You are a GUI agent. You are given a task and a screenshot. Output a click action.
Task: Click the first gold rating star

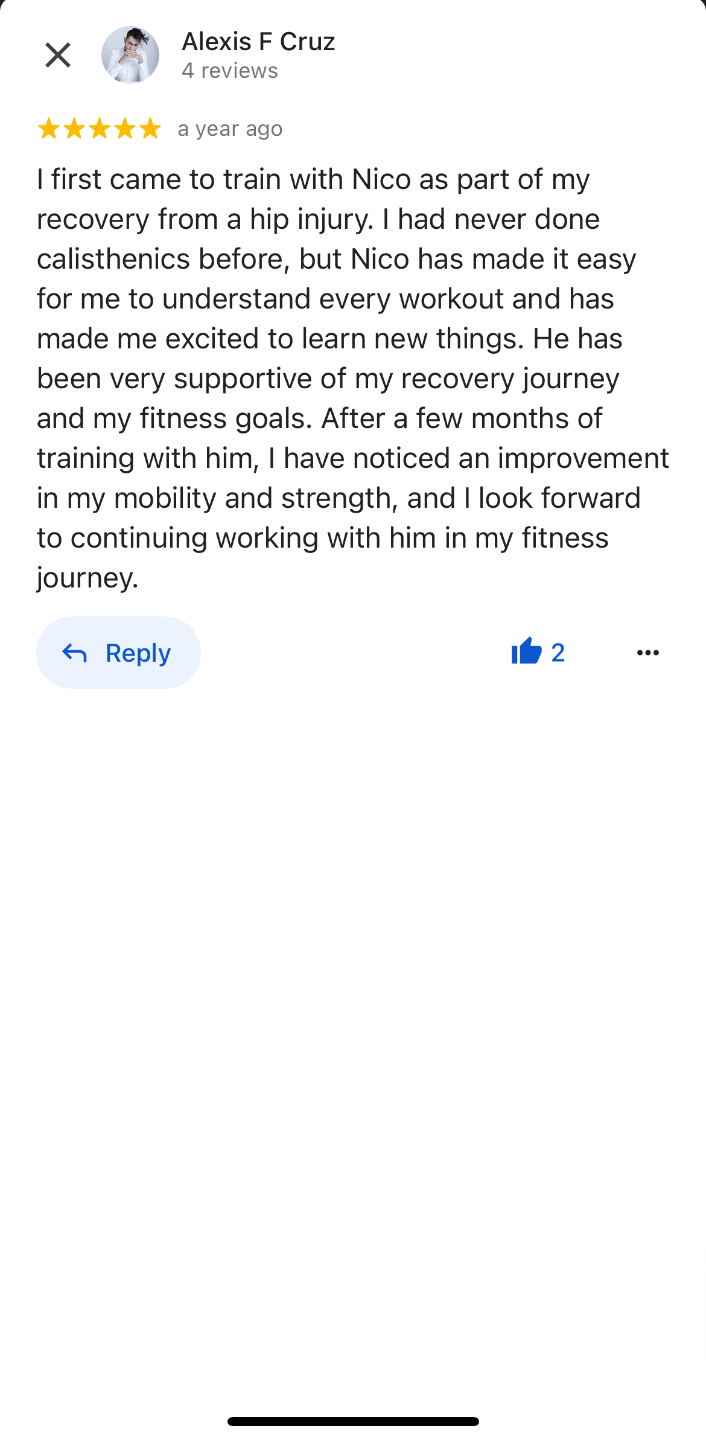coord(48,128)
